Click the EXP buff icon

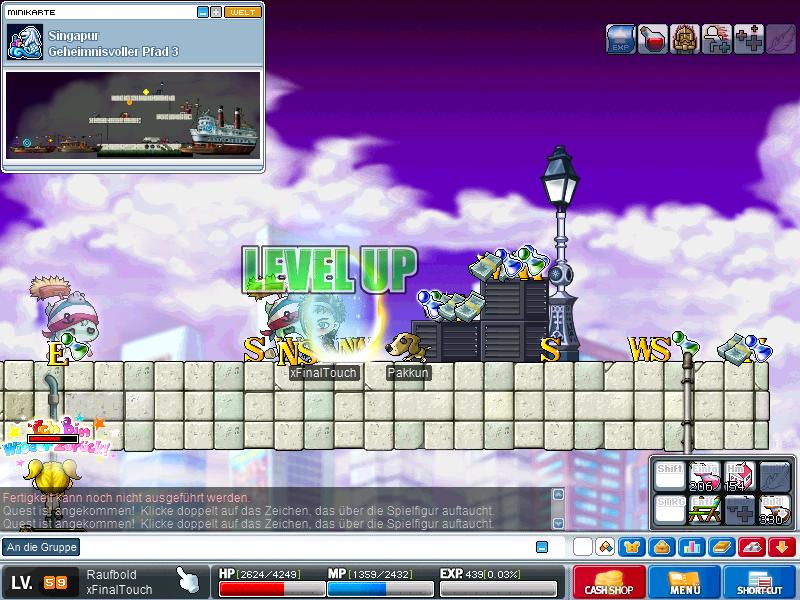tap(621, 39)
